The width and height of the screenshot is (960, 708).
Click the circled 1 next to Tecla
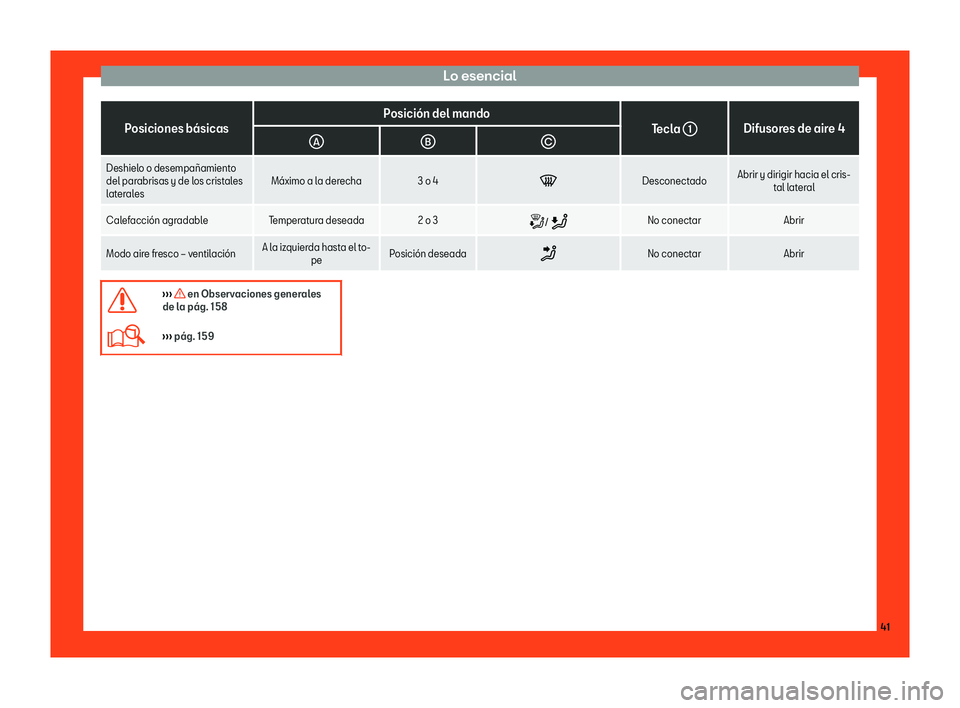point(690,129)
